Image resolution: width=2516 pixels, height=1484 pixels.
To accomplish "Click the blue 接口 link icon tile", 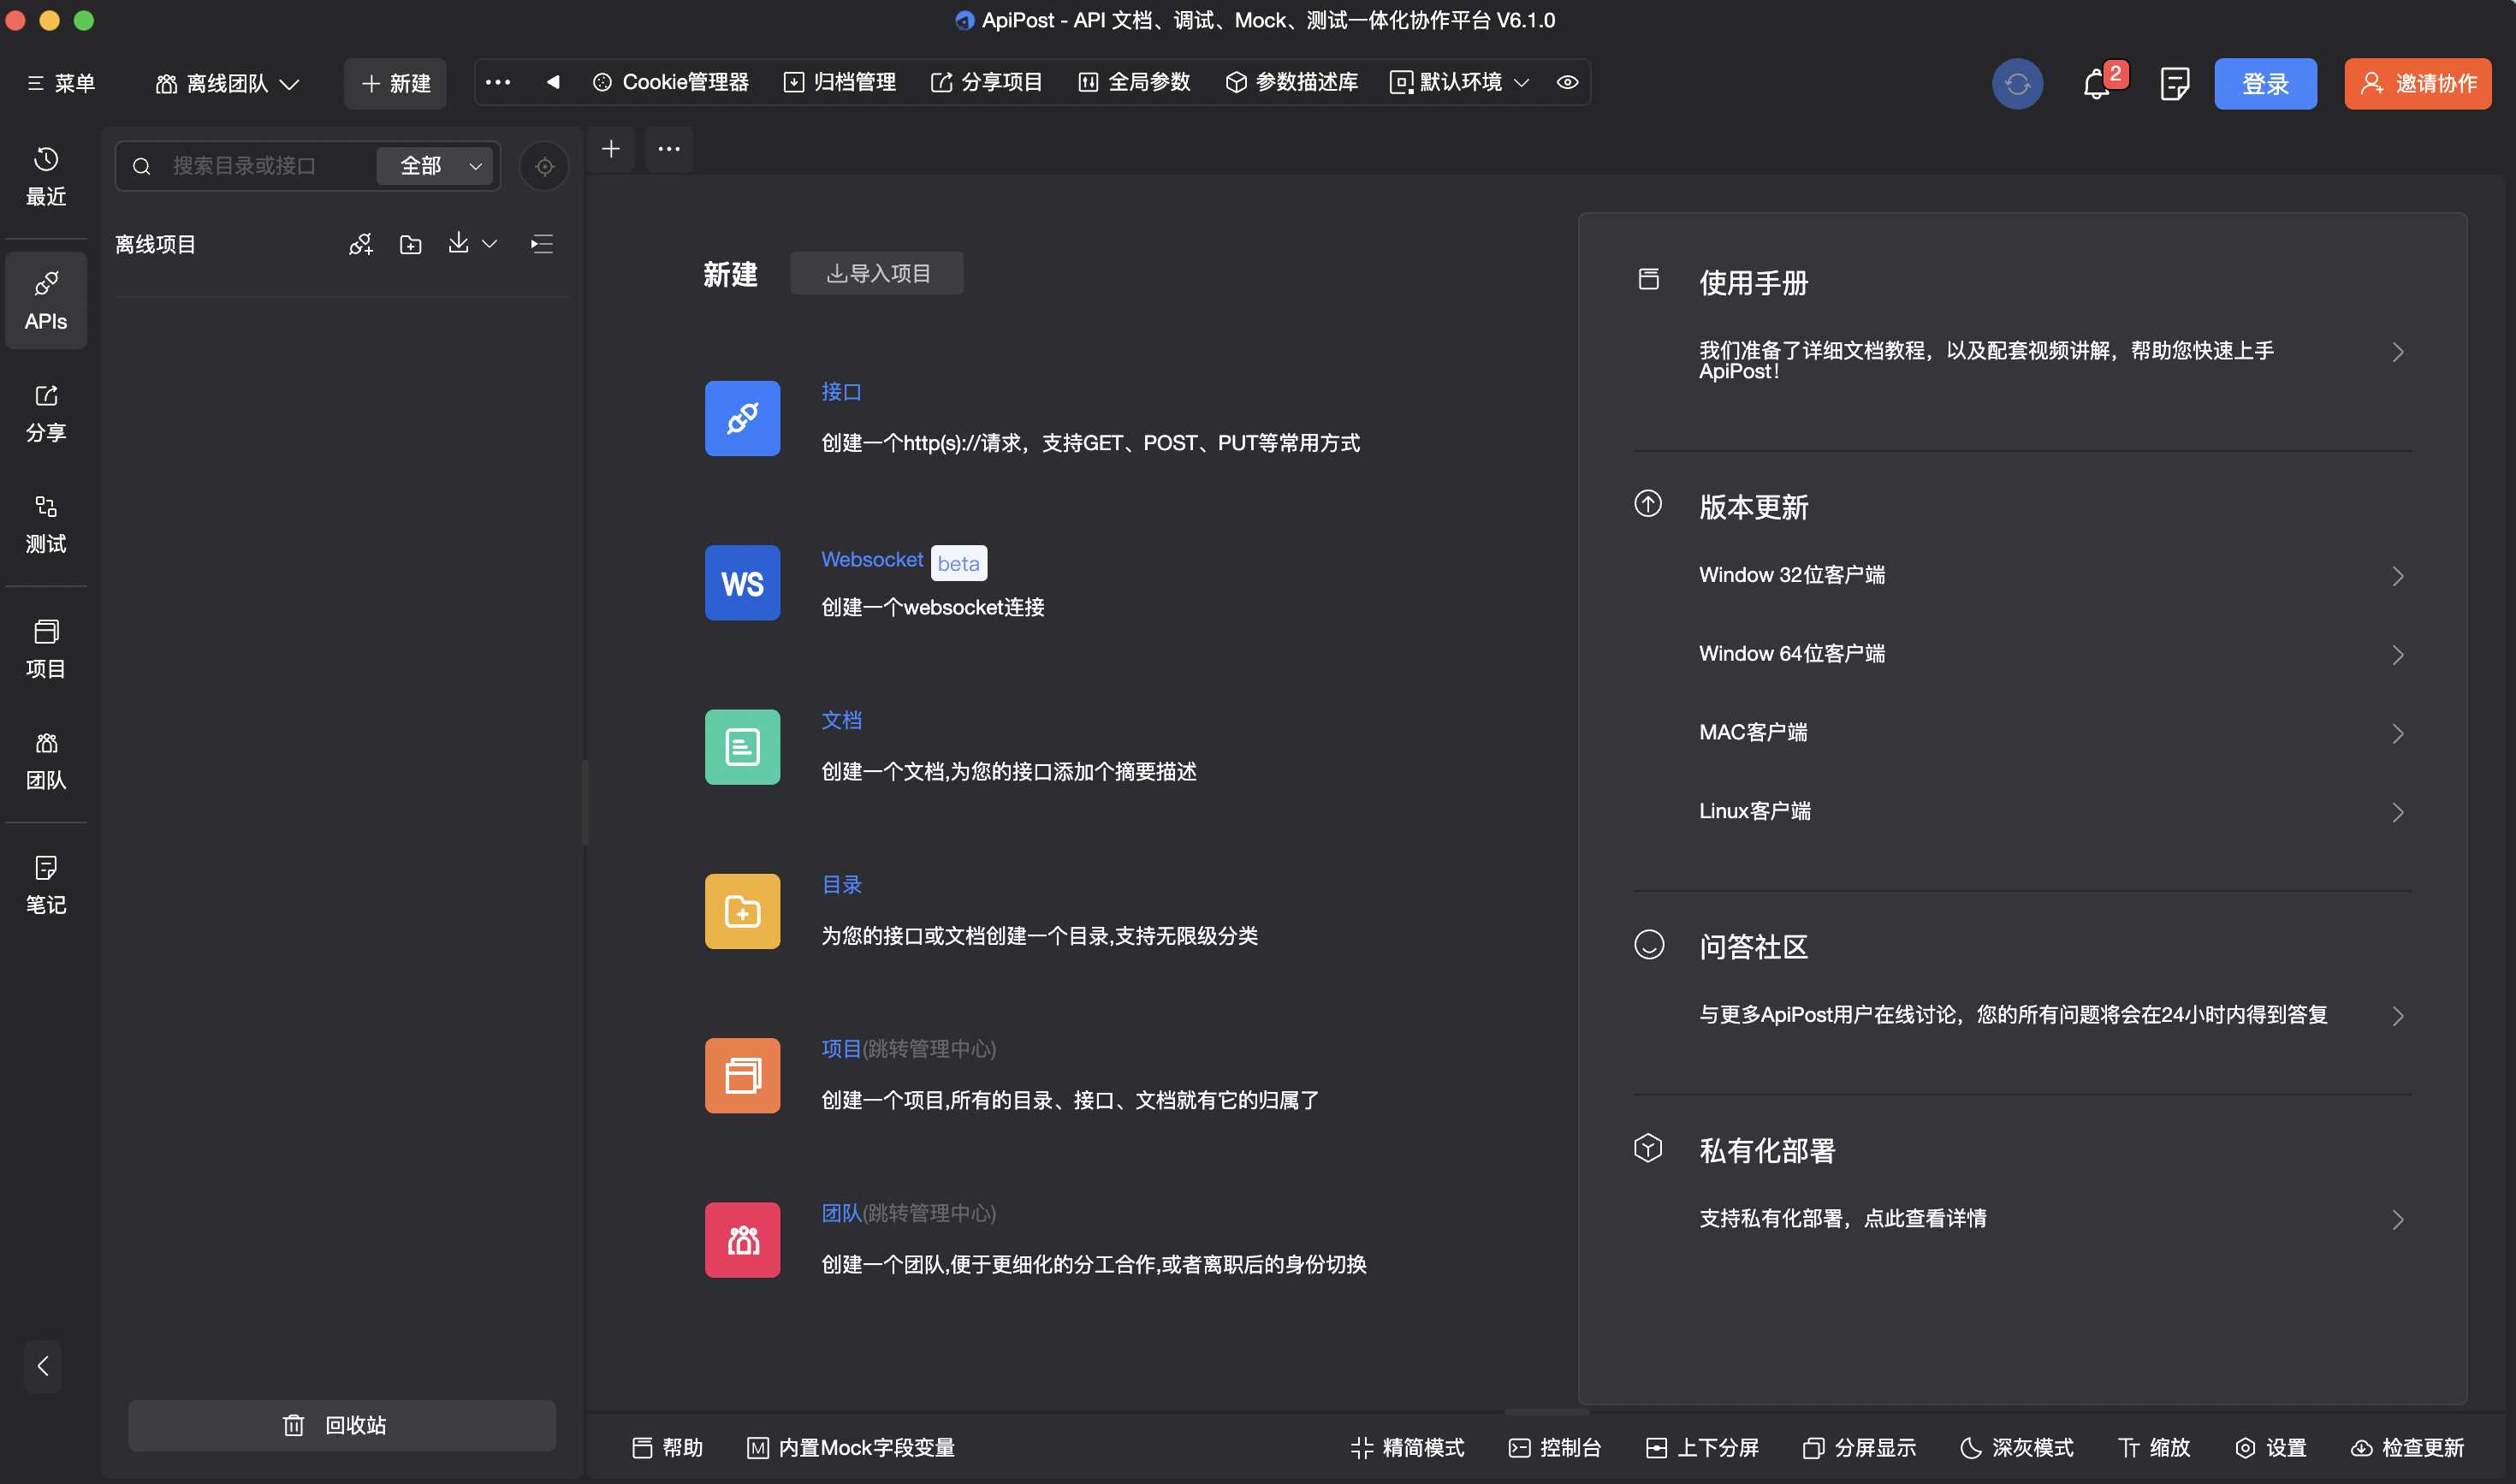I will coord(742,418).
